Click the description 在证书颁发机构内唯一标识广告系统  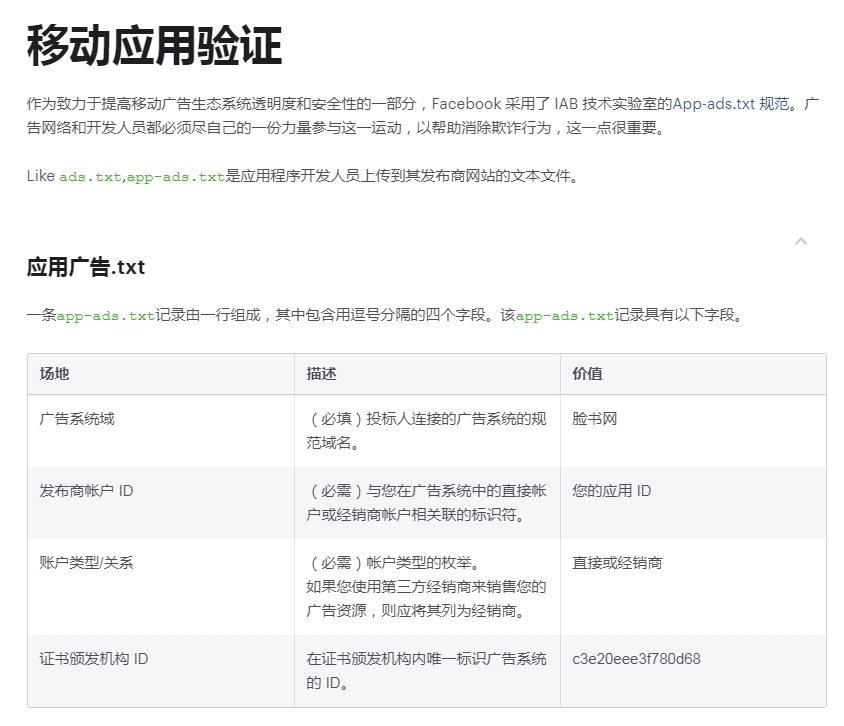[426, 671]
